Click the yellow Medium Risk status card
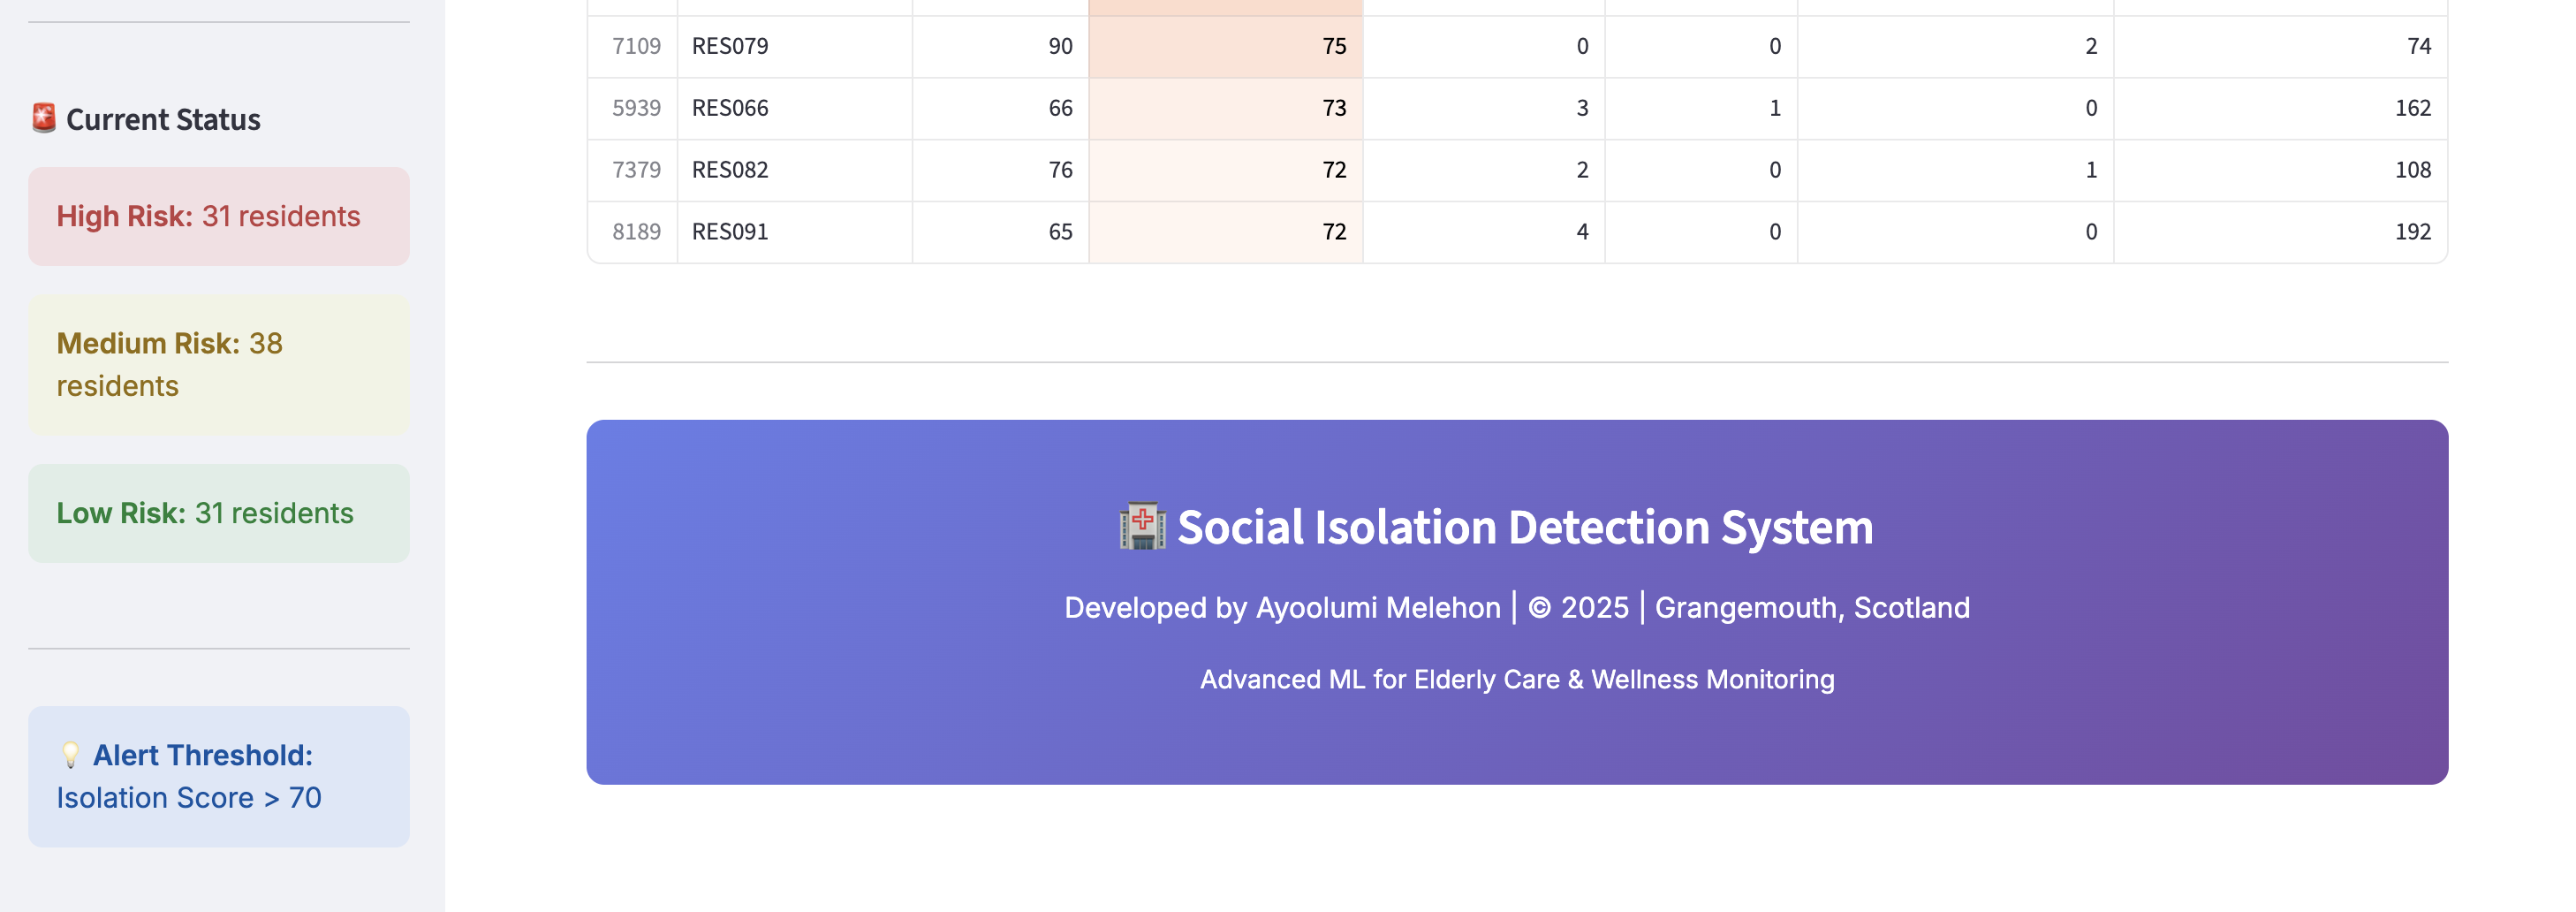This screenshot has height=912, width=2576. (219, 364)
